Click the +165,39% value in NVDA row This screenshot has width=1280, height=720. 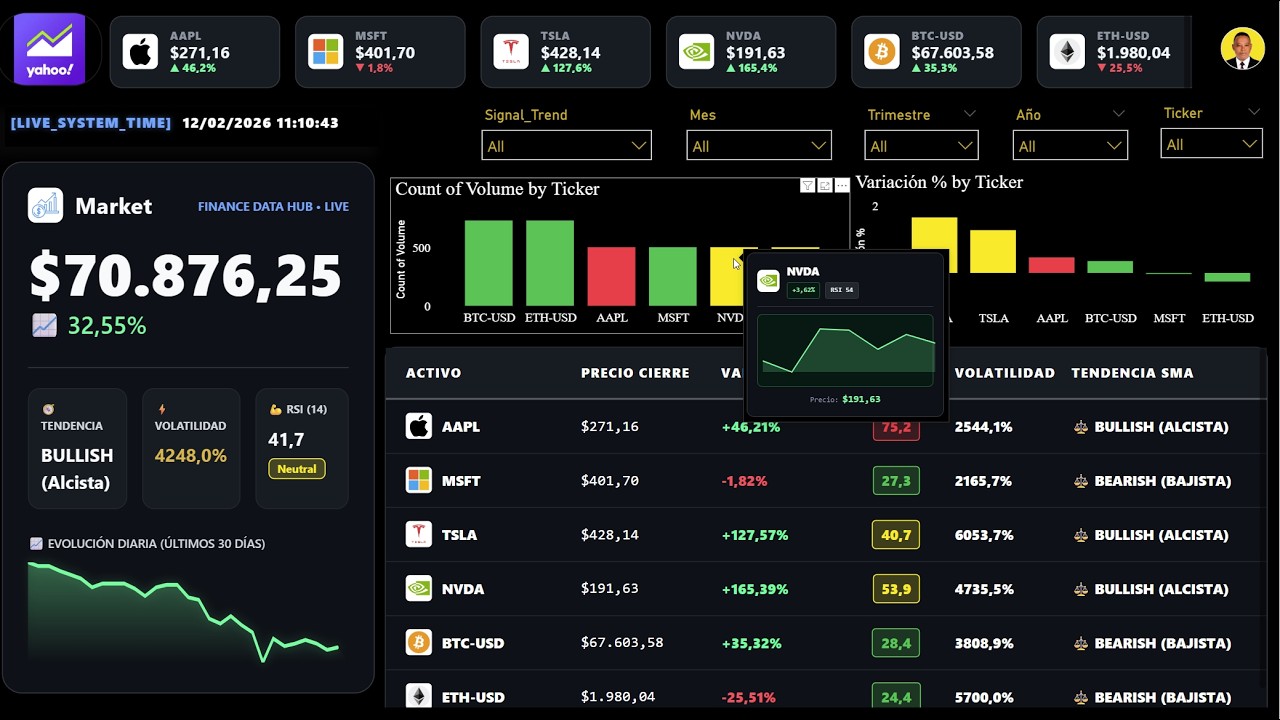pyautogui.click(x=755, y=589)
